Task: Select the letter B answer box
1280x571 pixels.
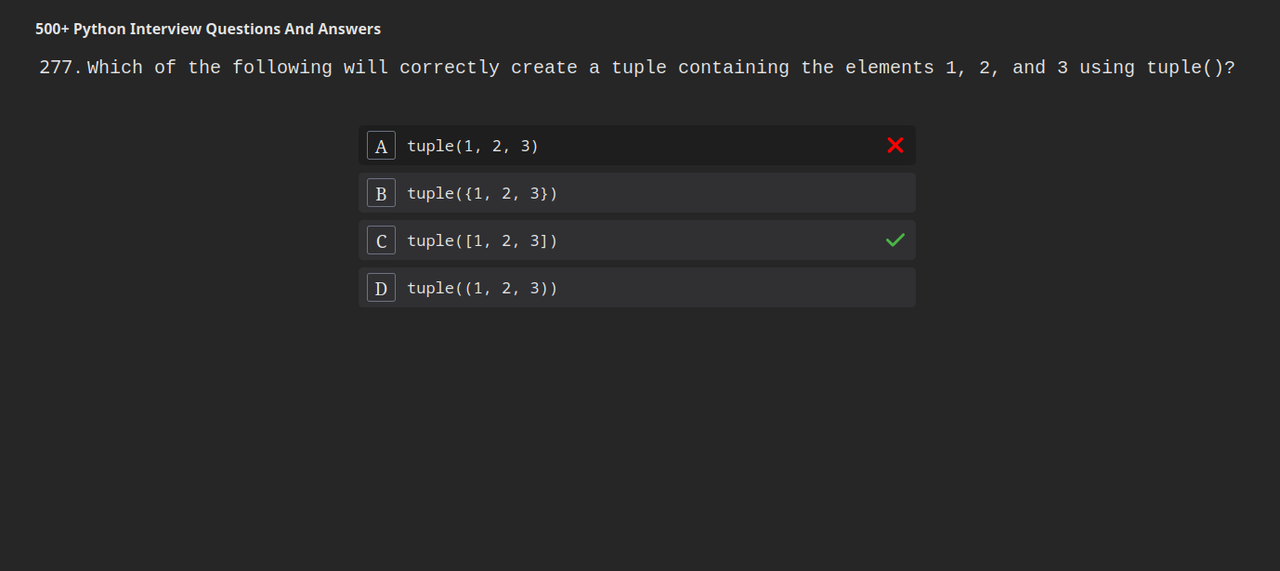Action: point(381,193)
